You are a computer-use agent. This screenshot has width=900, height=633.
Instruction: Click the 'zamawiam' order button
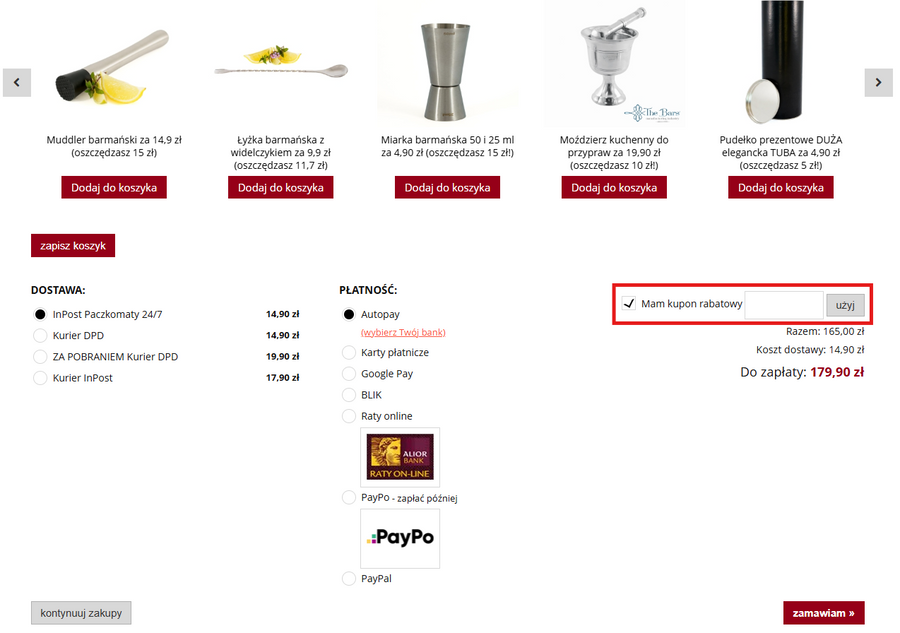823,613
